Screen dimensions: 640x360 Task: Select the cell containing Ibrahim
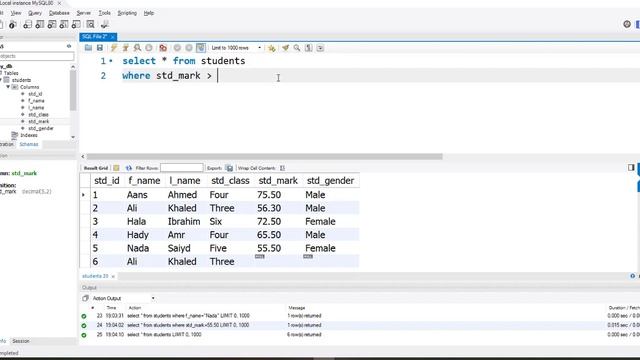(184, 222)
